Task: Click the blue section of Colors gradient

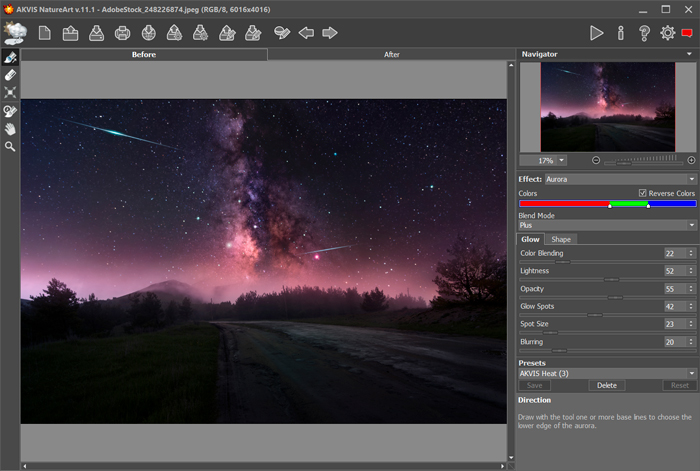Action: [x=672, y=204]
